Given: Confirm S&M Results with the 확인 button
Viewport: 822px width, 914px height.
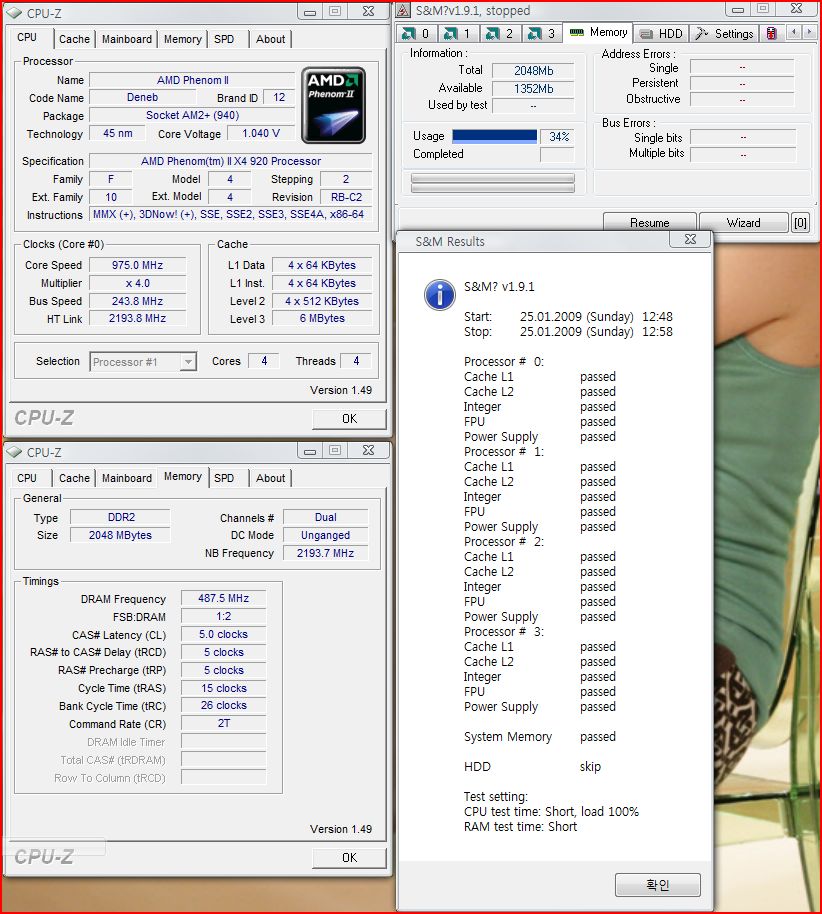Looking at the screenshot, I should [658, 885].
